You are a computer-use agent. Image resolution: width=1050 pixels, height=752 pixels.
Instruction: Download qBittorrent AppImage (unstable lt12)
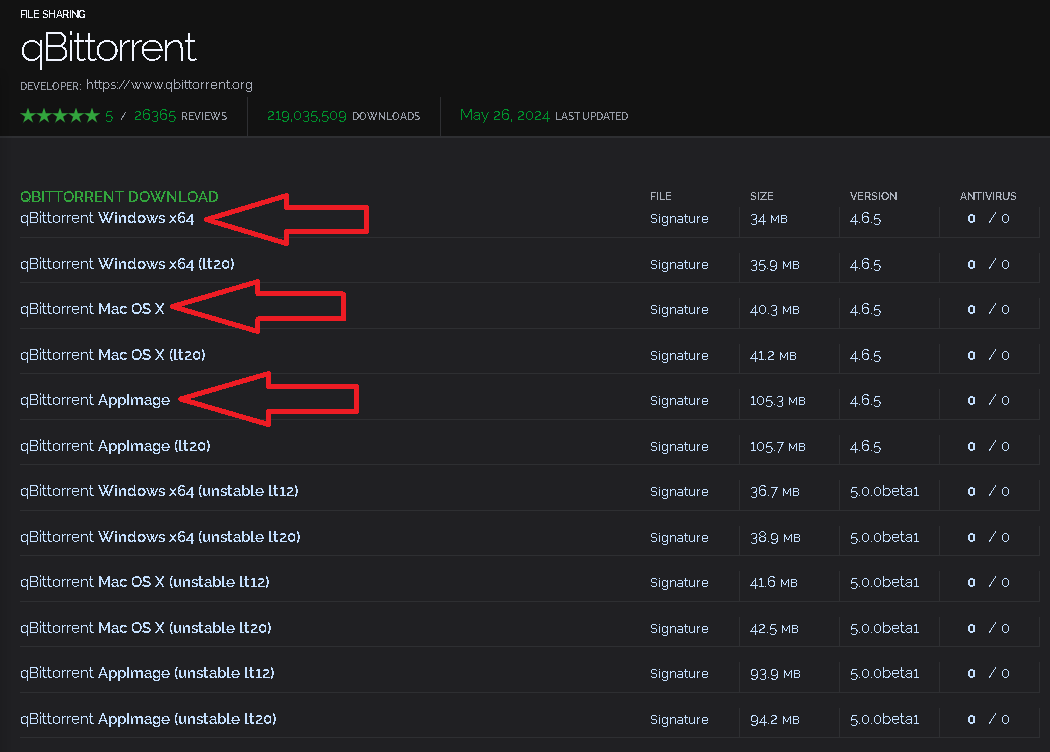[147, 673]
